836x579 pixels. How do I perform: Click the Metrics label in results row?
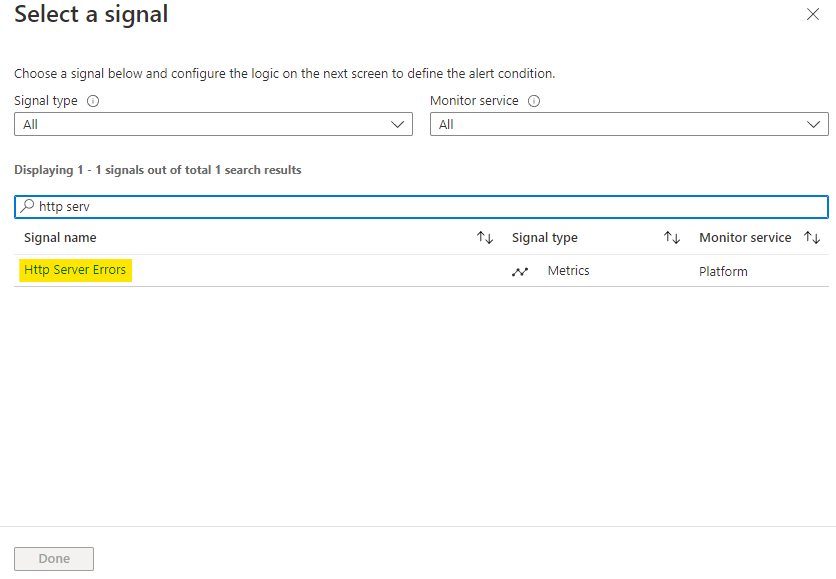(568, 271)
